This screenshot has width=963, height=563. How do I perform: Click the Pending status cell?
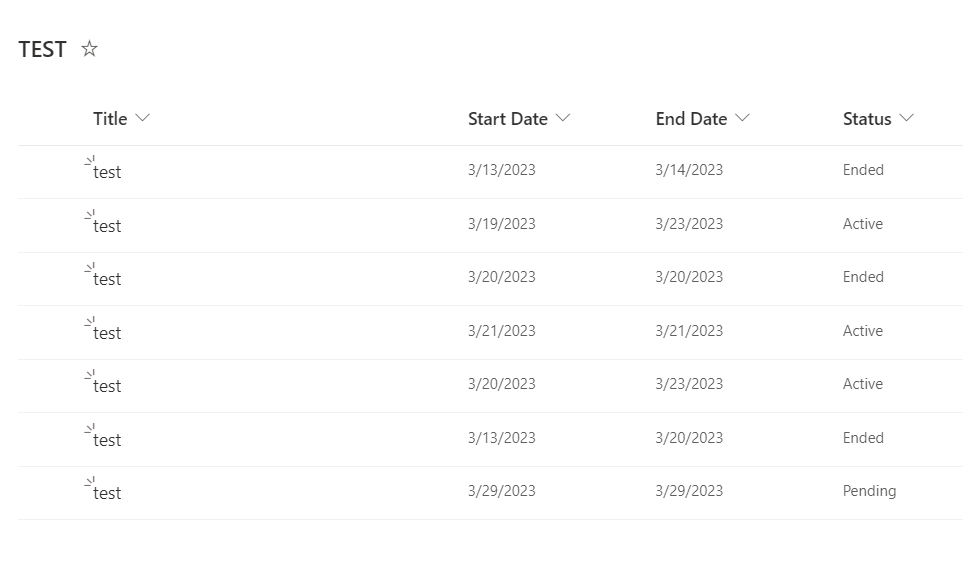coord(869,491)
